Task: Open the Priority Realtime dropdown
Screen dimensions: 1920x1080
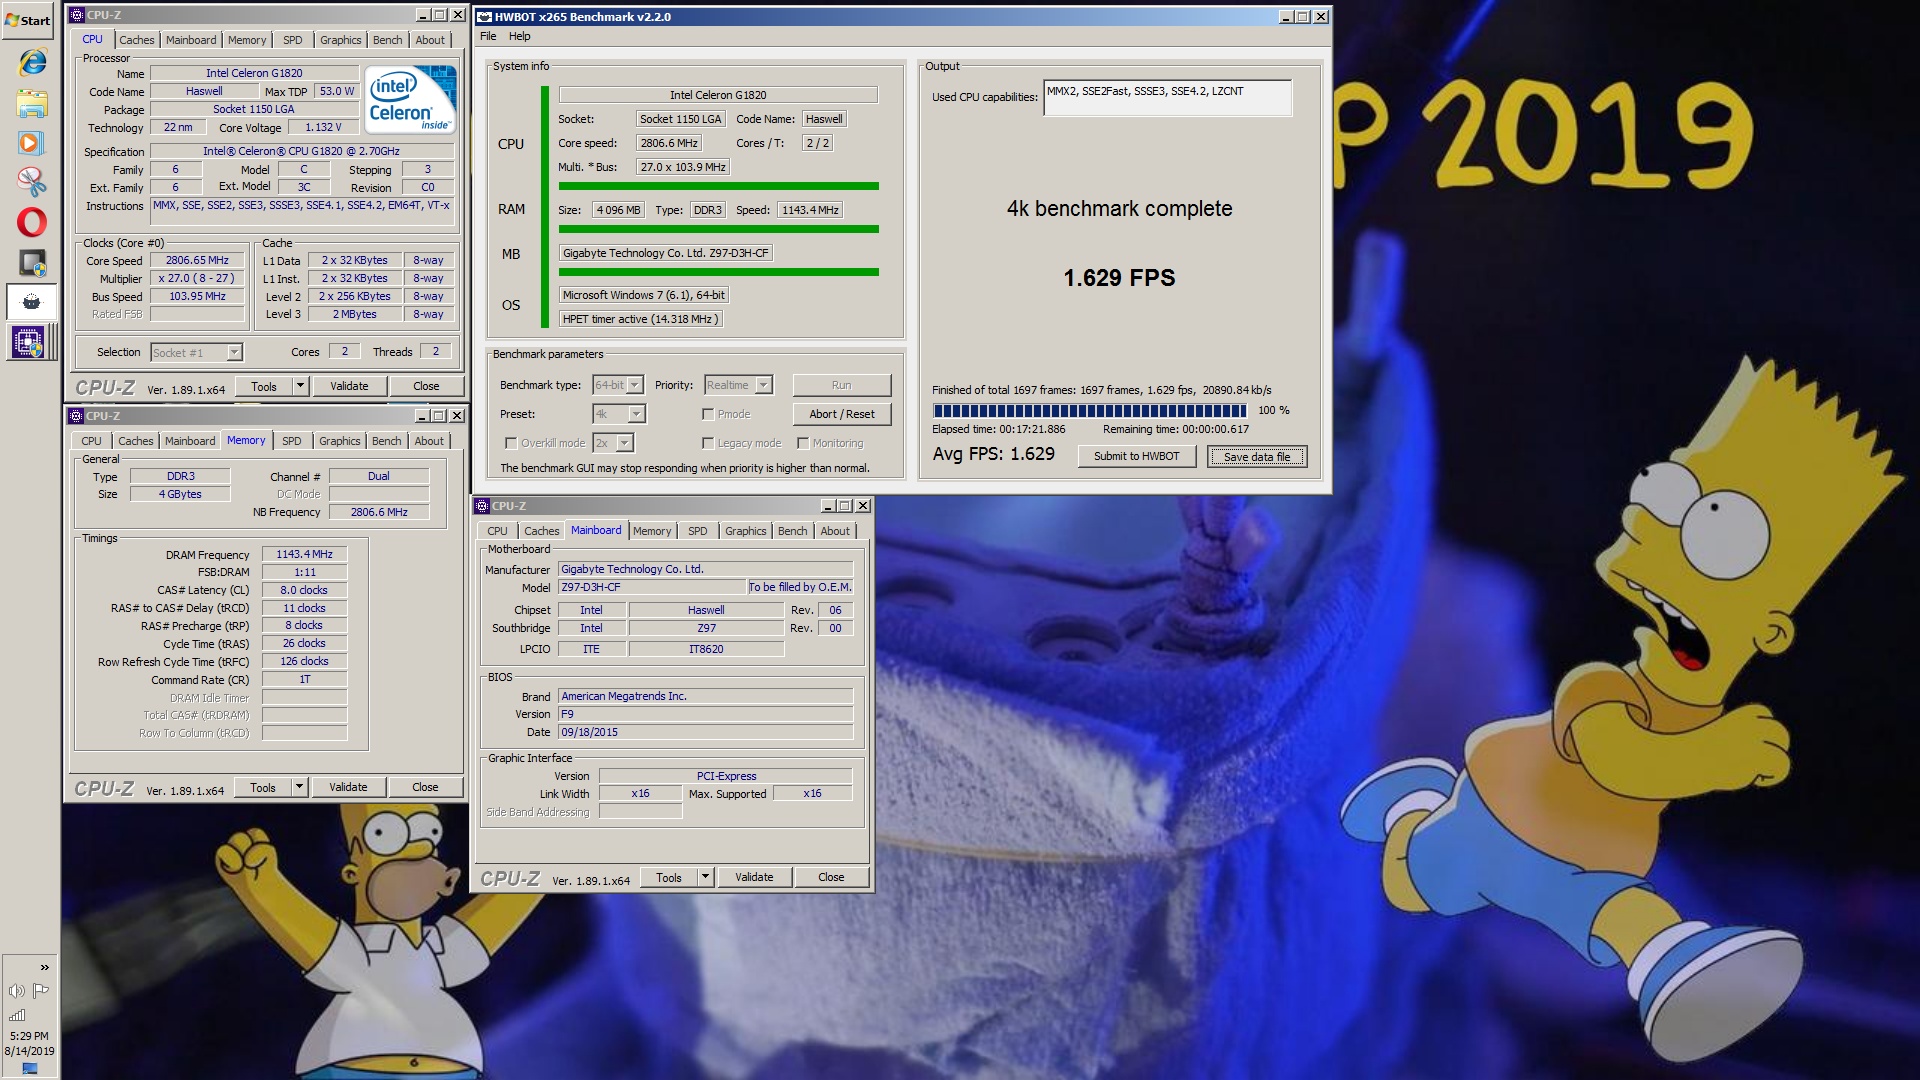Action: [x=763, y=385]
